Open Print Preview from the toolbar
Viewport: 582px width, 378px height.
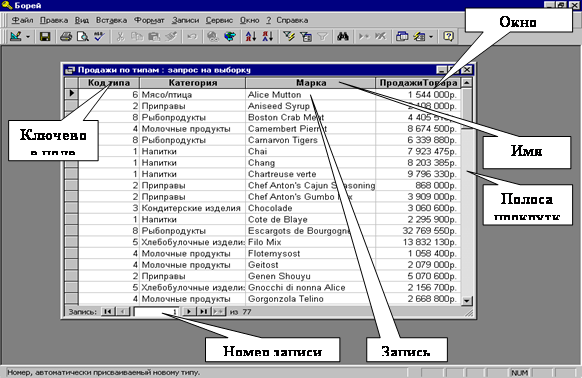tap(83, 36)
